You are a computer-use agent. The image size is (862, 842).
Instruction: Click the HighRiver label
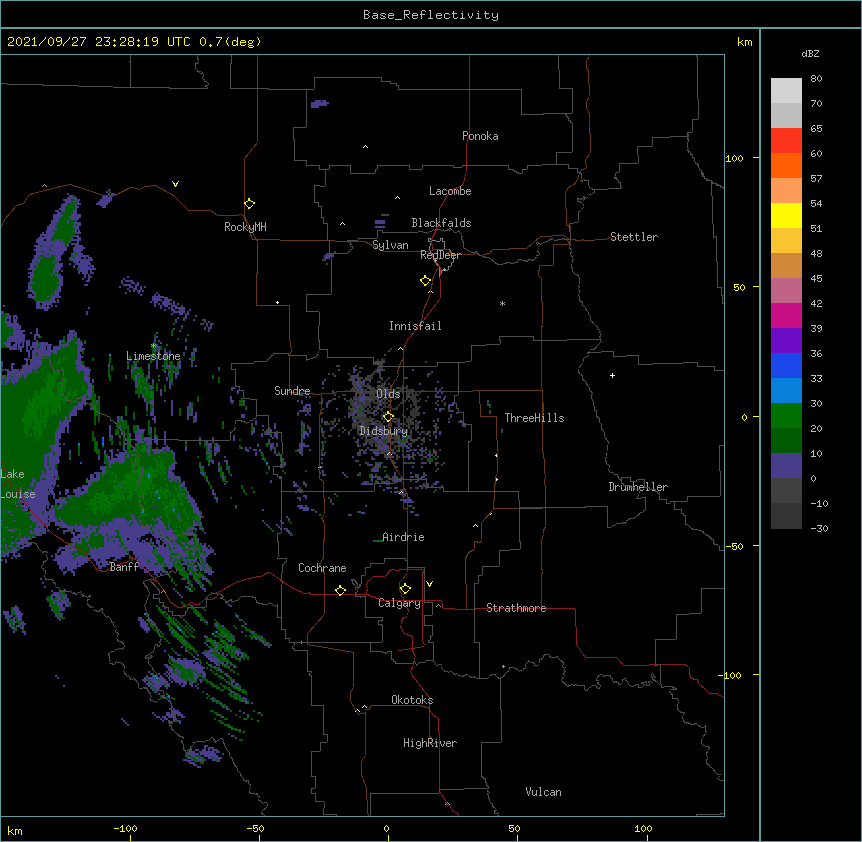tap(430, 743)
